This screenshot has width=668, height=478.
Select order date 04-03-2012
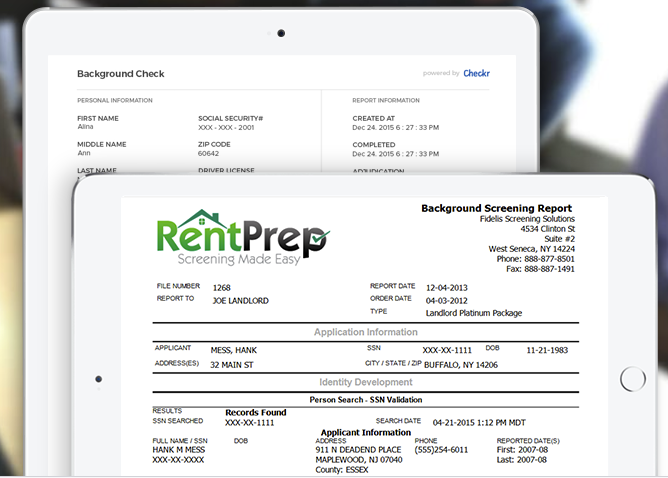coord(446,301)
